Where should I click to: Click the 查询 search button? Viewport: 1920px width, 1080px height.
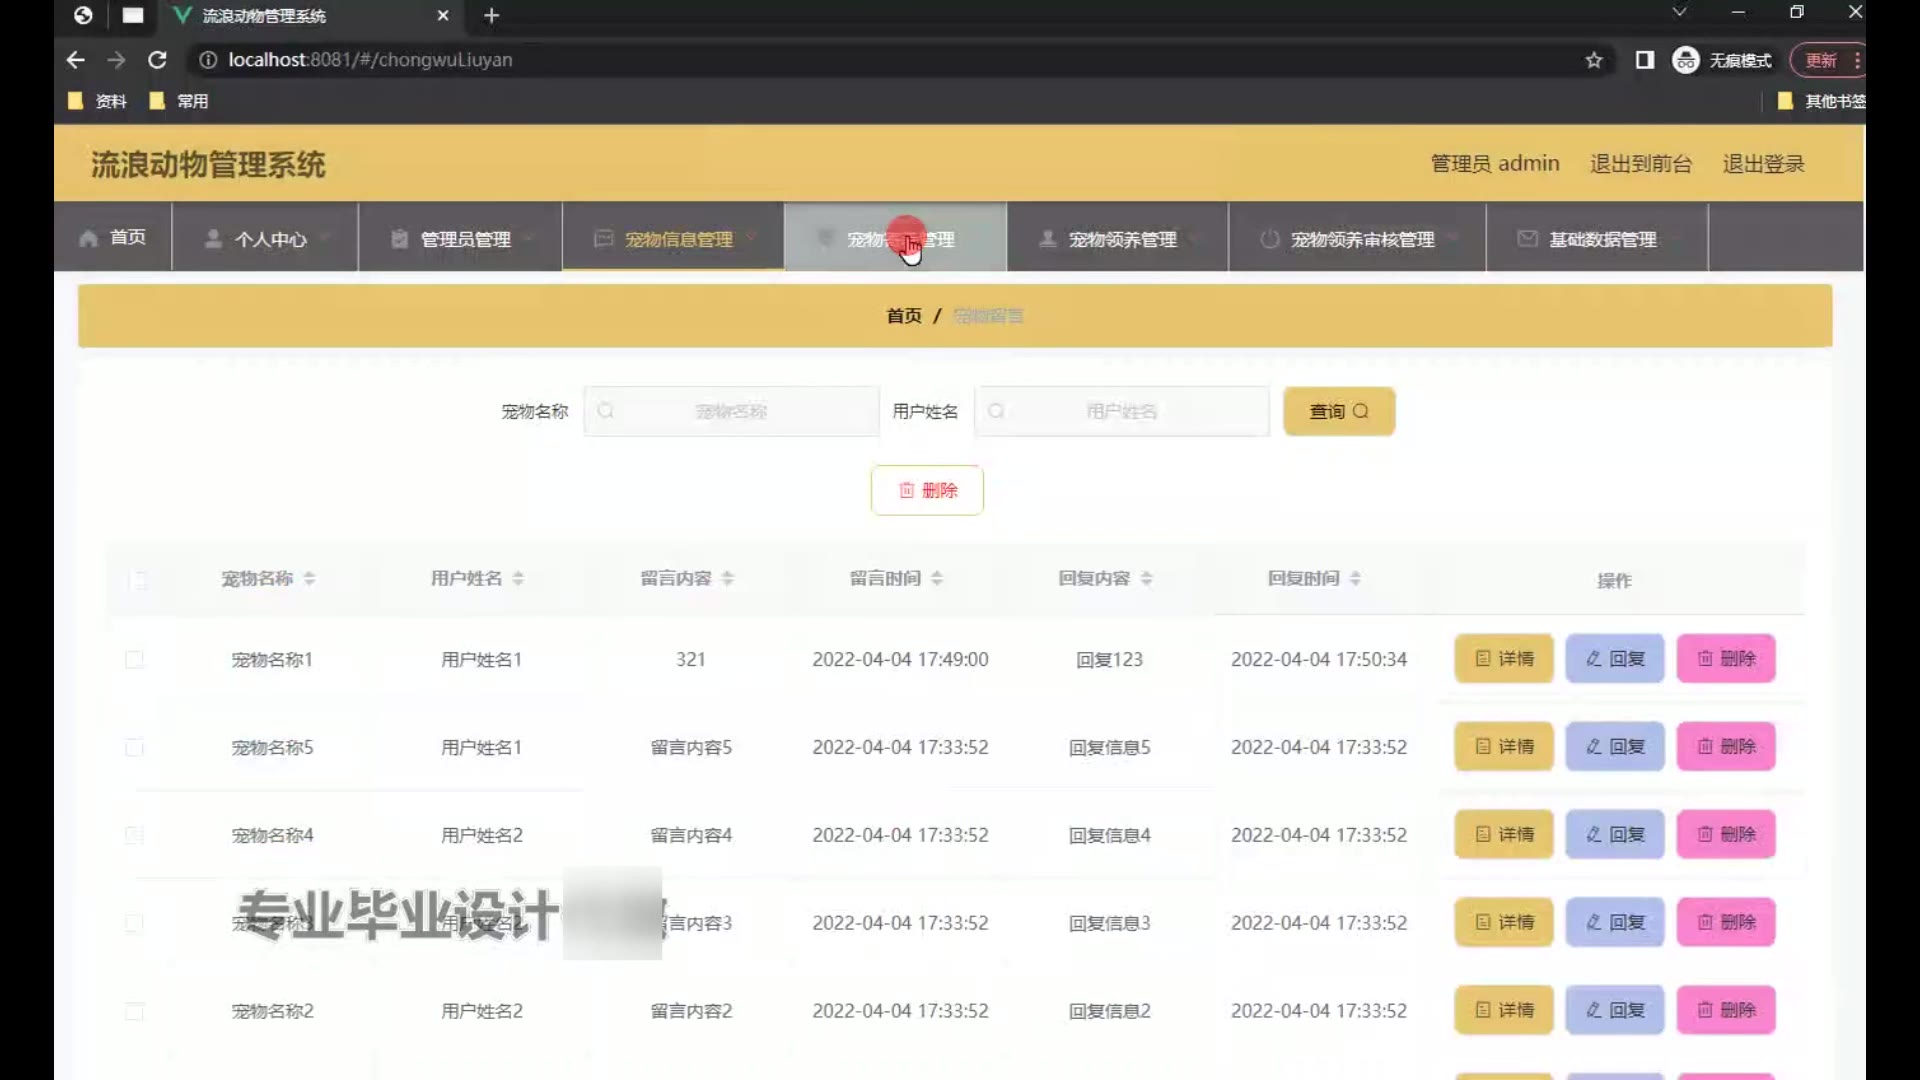[x=1339, y=411]
